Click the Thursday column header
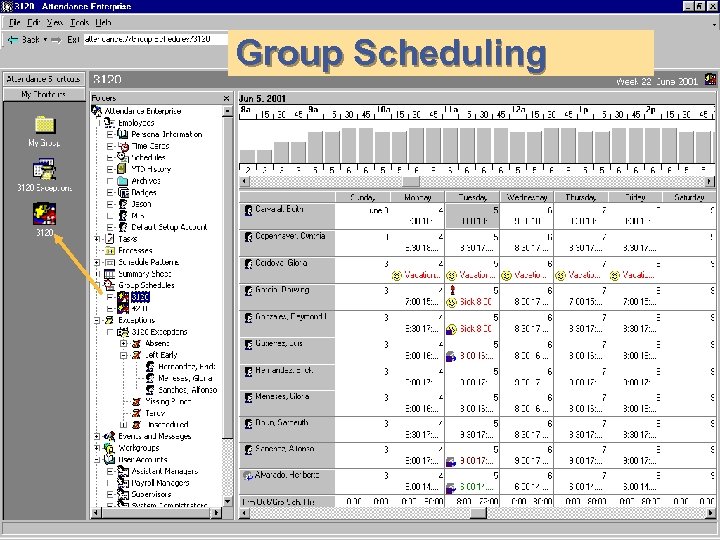720x540 pixels. pos(581,197)
